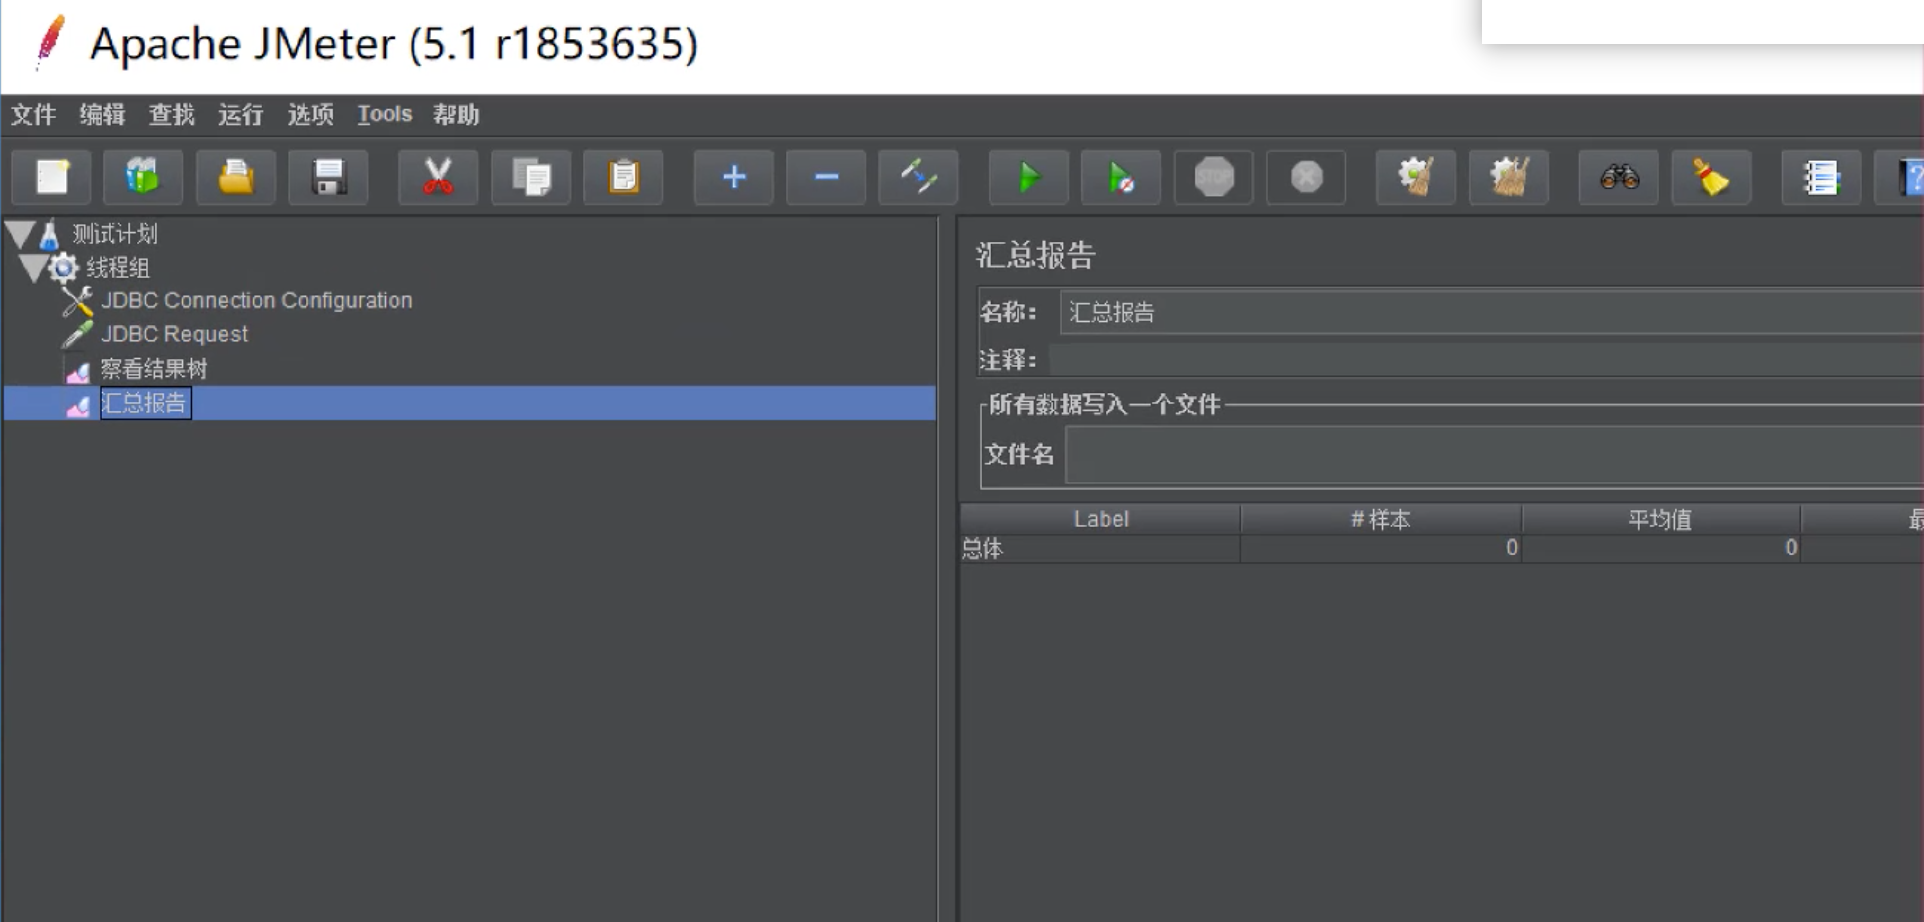Open the 编辑 menu
Screen dimensions: 1924x922
coord(102,115)
